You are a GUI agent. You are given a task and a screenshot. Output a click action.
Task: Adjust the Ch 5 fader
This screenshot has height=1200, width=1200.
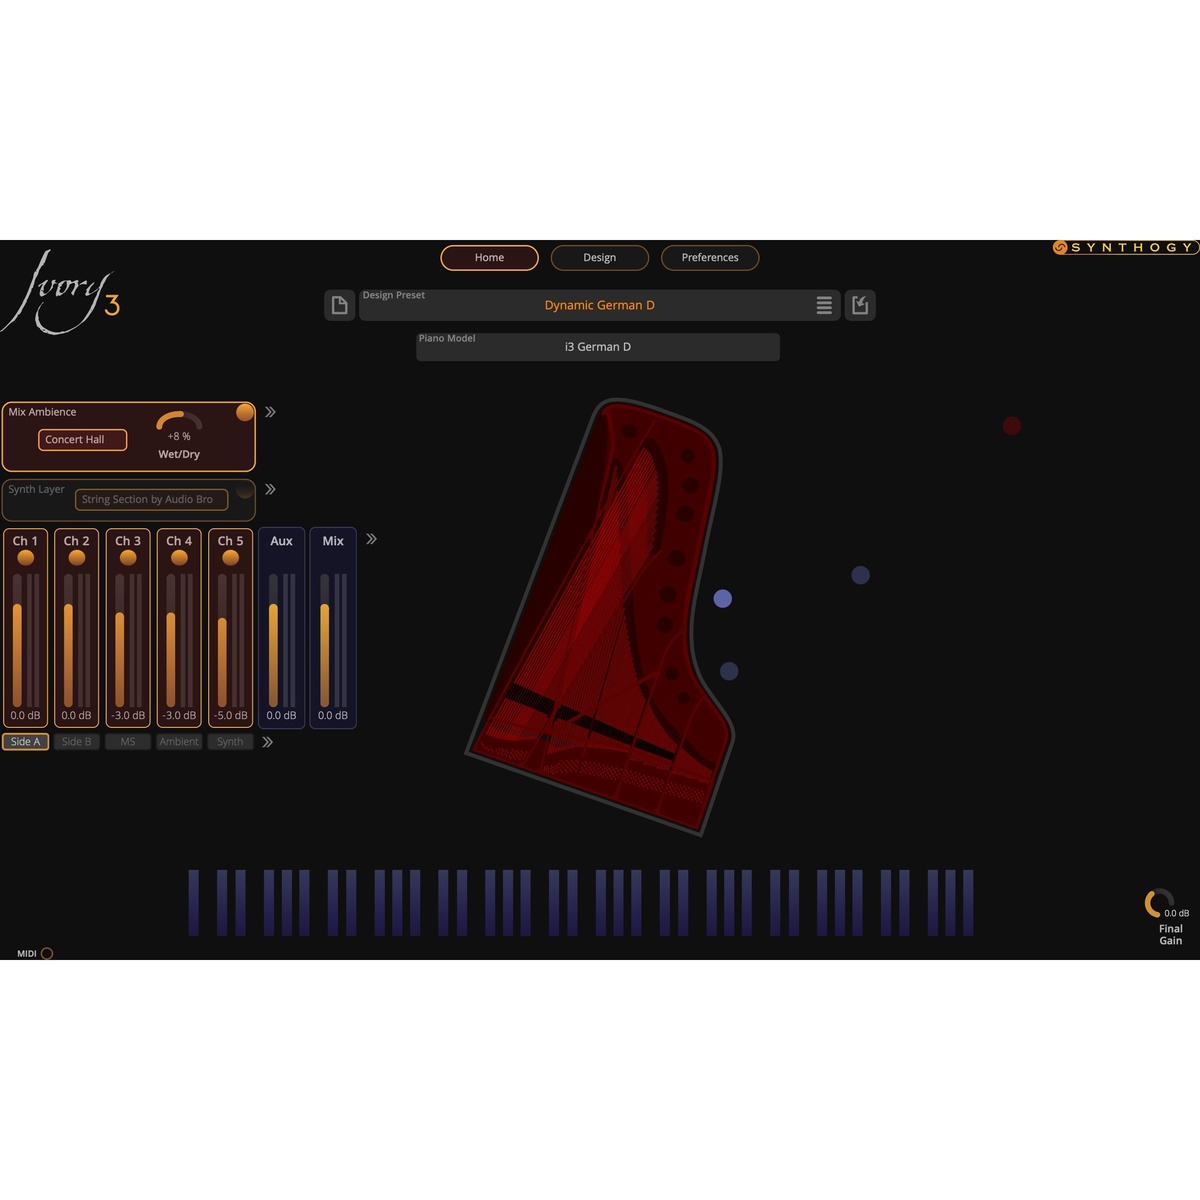[x=222, y=640]
